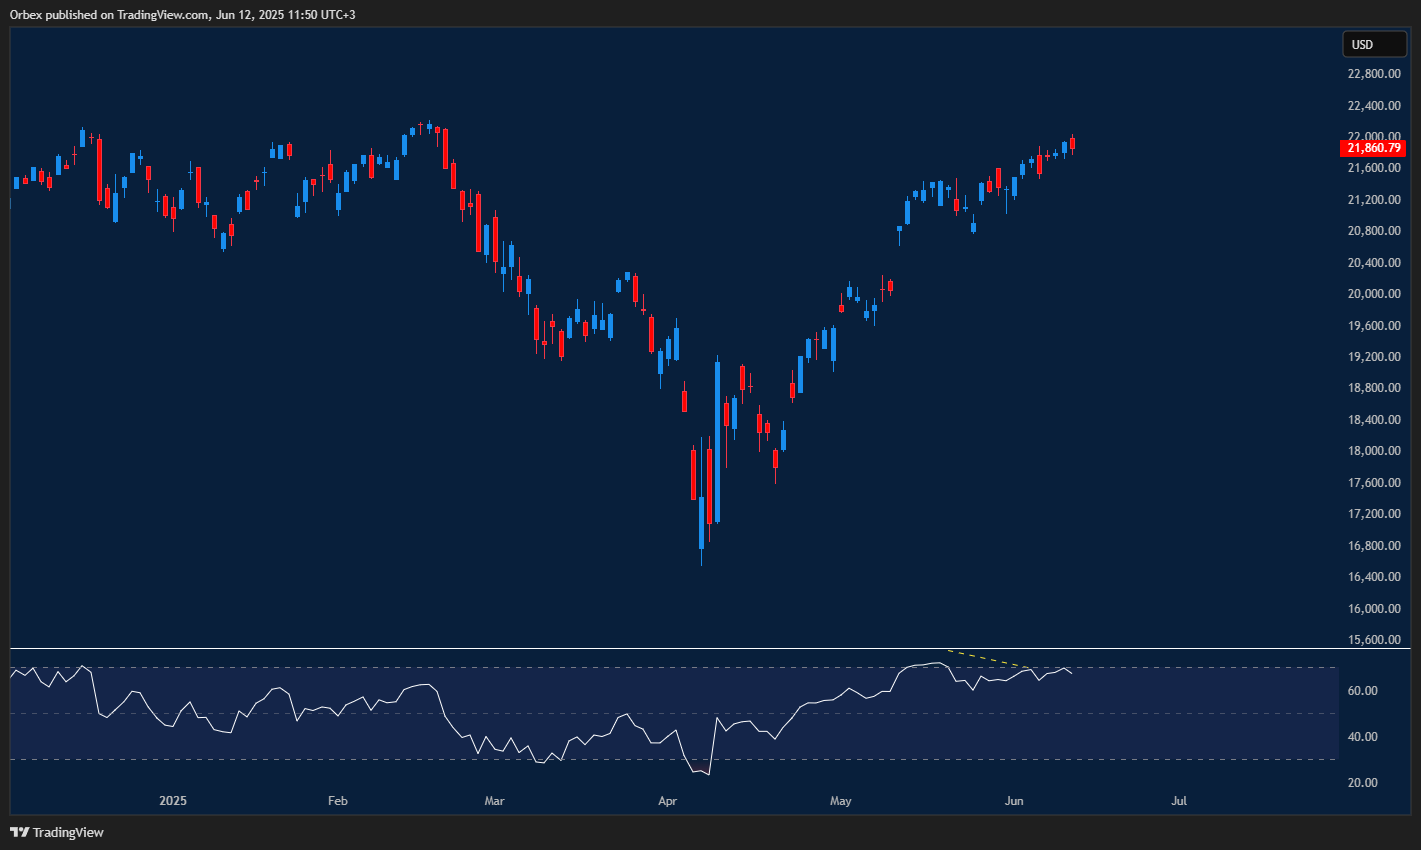This screenshot has height=850, width=1421.
Task: Select the yellow dashed RSI divergence trendline
Action: point(986,659)
